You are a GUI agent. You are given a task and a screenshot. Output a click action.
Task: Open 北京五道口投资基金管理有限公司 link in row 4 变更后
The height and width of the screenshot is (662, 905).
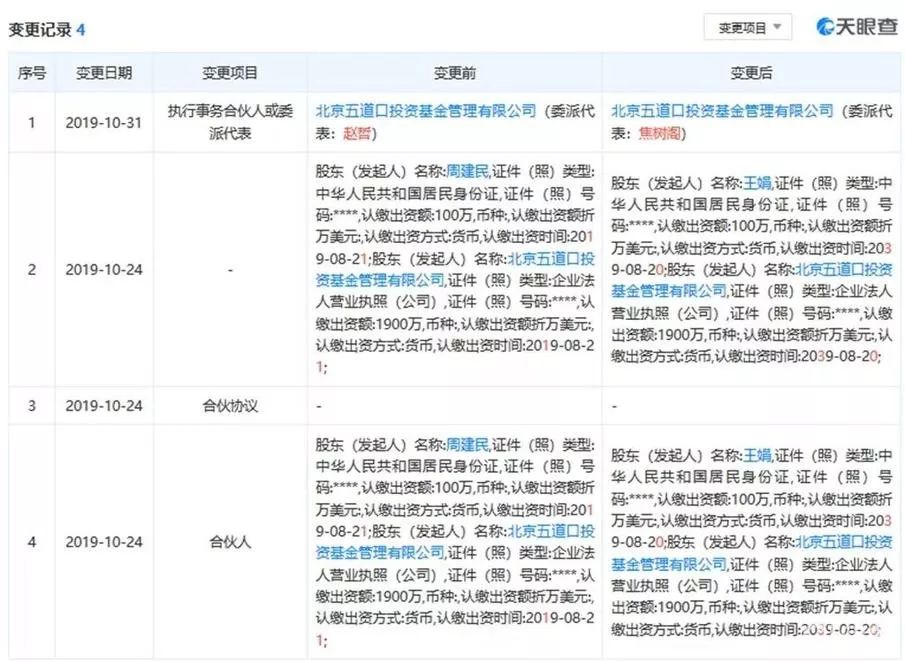coord(751,553)
